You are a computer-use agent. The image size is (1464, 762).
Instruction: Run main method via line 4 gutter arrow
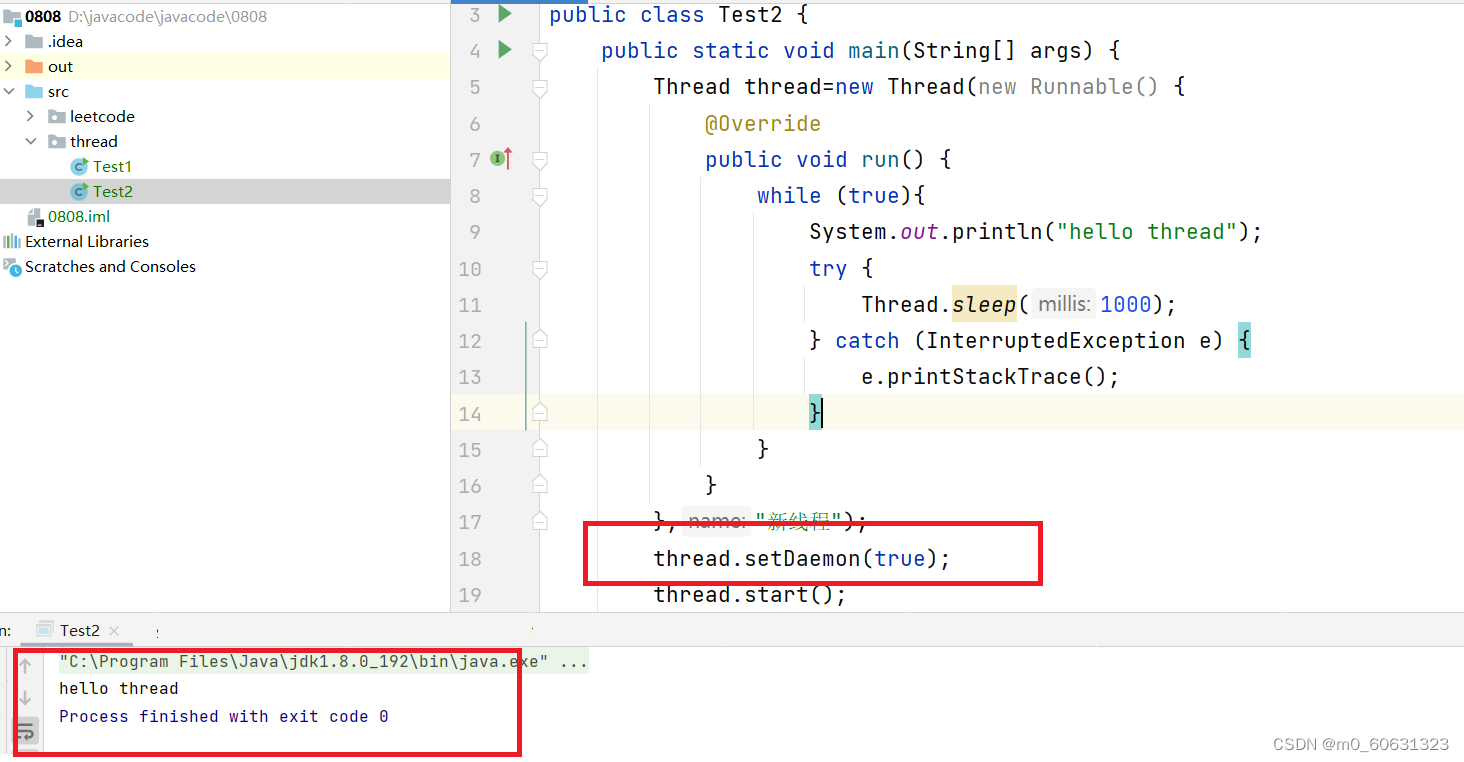[505, 49]
